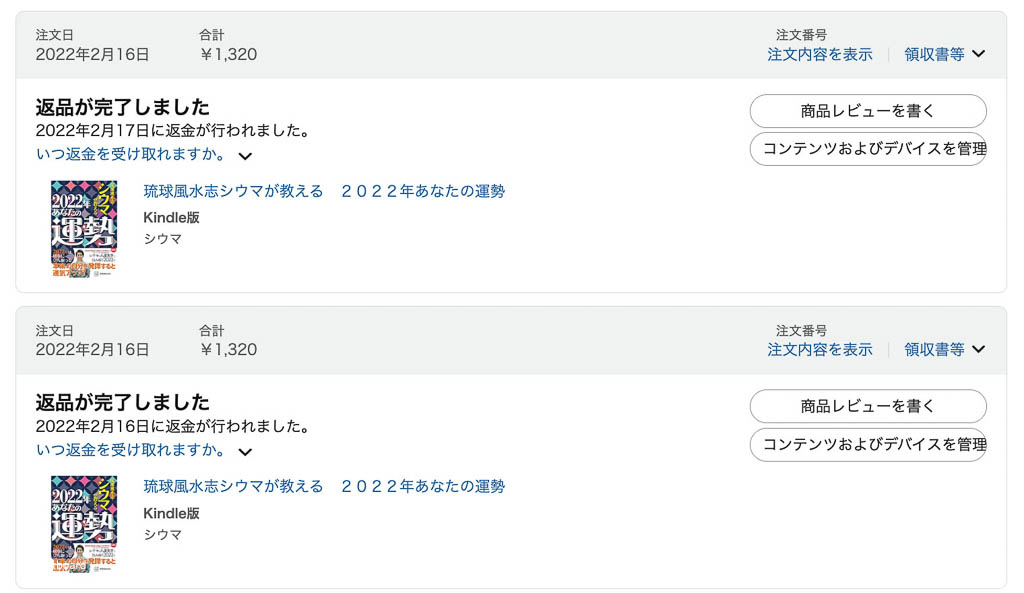Image resolution: width=1024 pixels, height=593 pixels.
Task: Click コンテンツおよびデバイスを管理 in the February 16 refund order
Action: coord(868,444)
